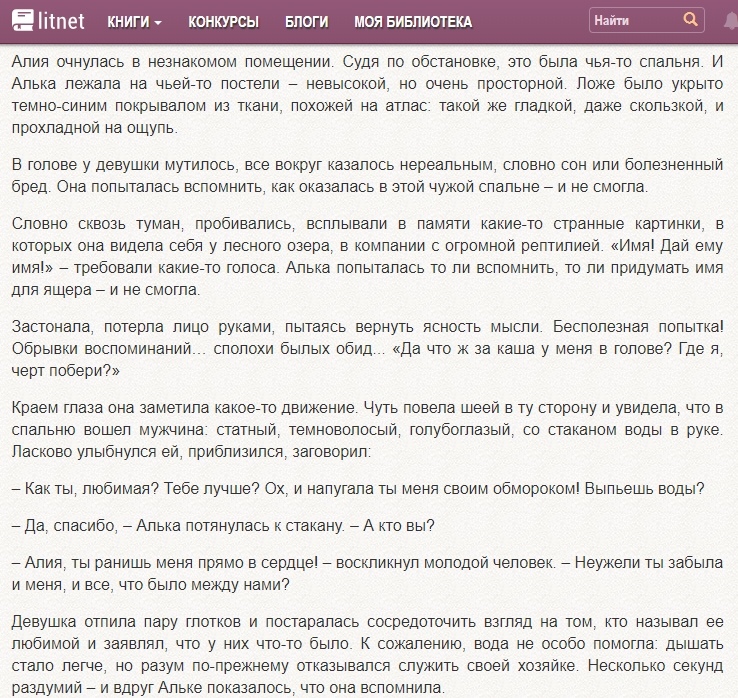Viewport: 738px width, 698px height.
Task: Click the line 'Как ты, любимая?'
Action: pyautogui.click(x=358, y=489)
